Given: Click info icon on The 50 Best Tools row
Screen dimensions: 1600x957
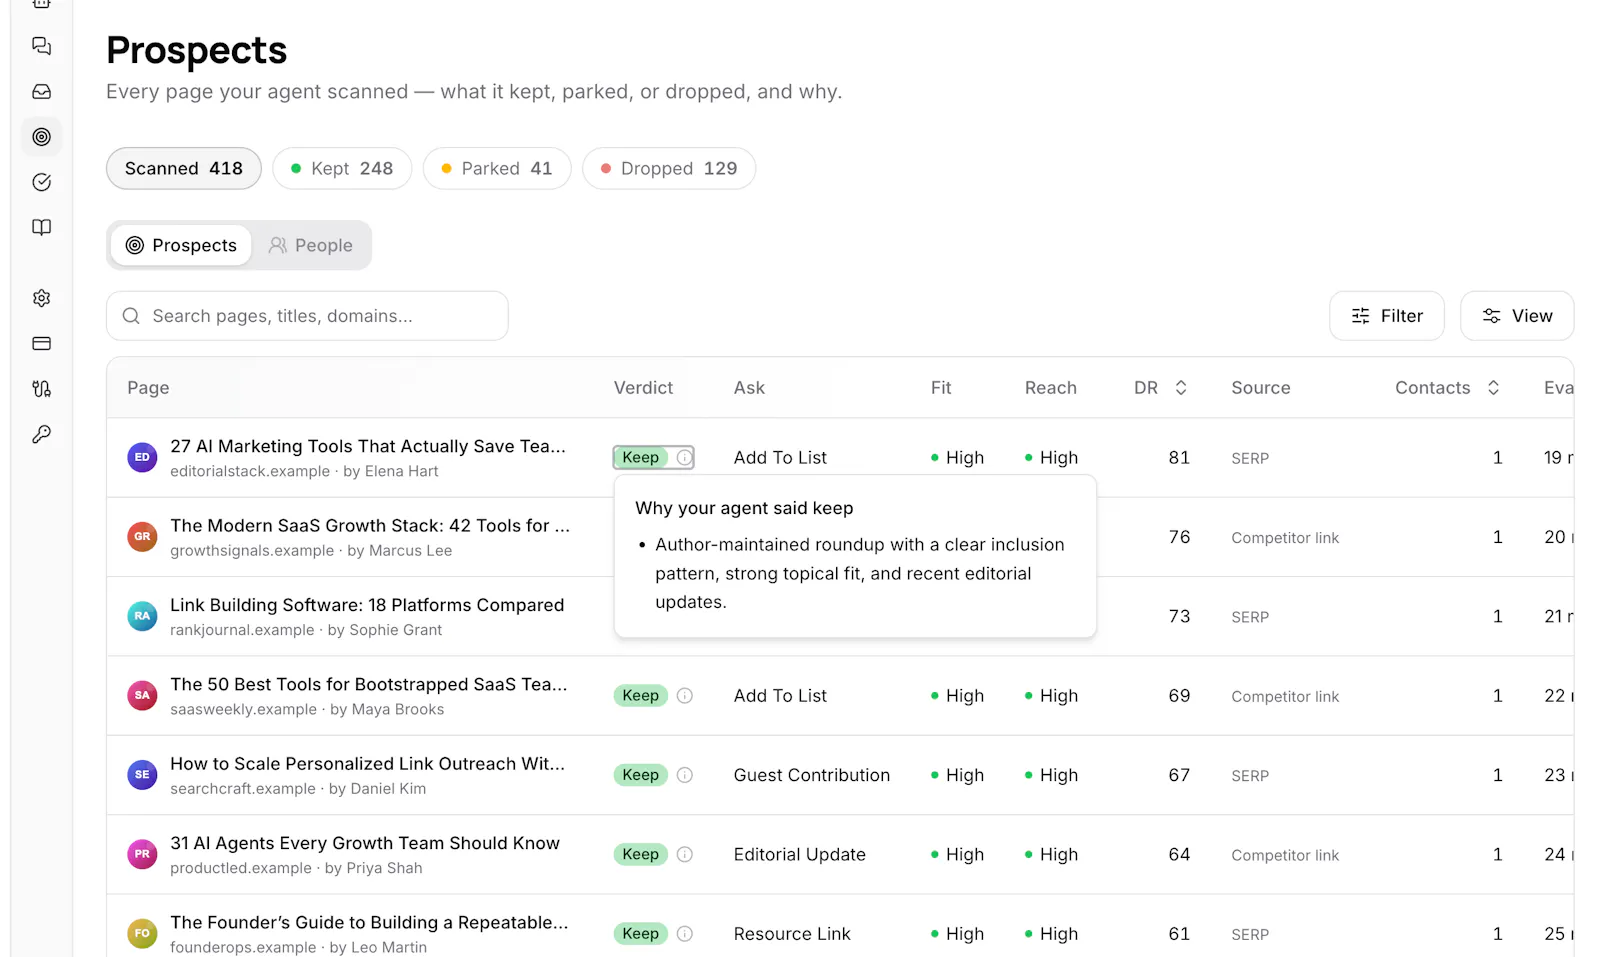Looking at the screenshot, I should [684, 695].
